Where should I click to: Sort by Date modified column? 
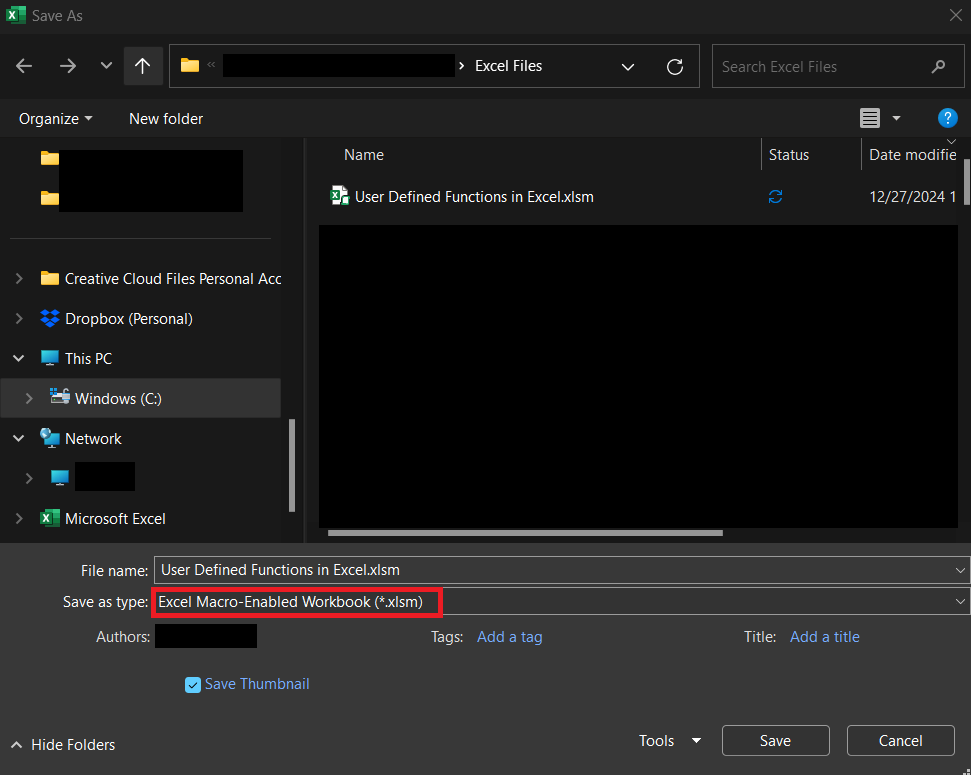coord(913,155)
